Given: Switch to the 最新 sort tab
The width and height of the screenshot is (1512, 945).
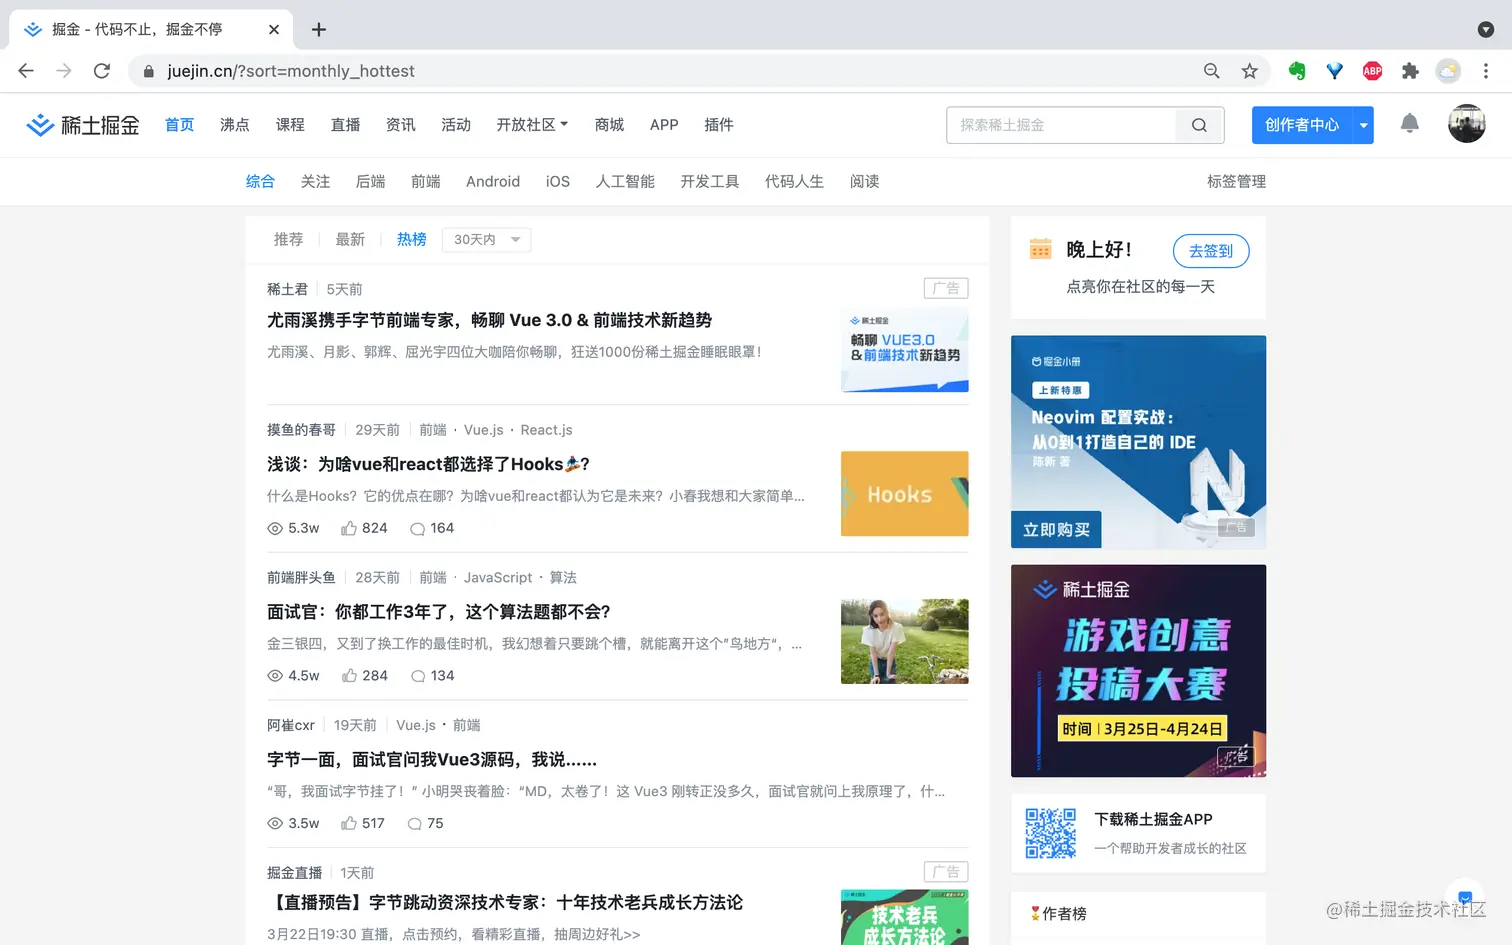Looking at the screenshot, I should 350,240.
